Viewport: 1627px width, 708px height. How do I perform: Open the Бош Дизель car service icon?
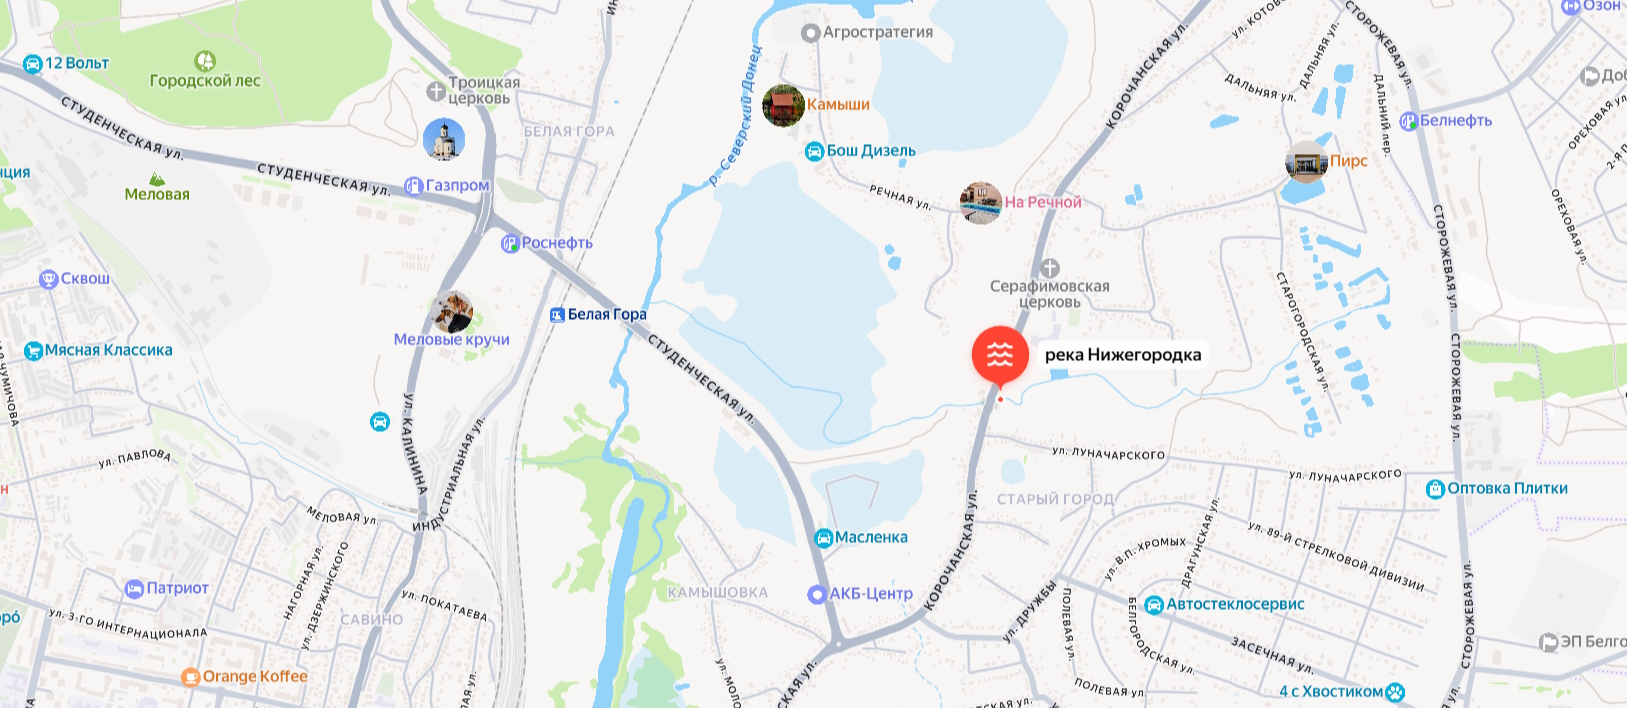[x=815, y=152]
